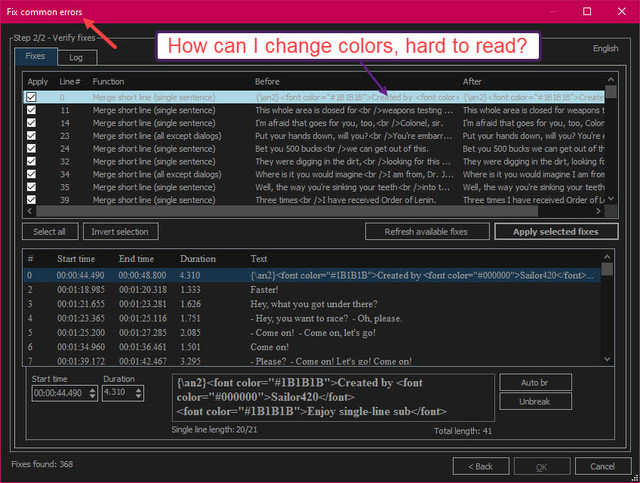Click the After column header
The width and height of the screenshot is (640, 483).
tap(472, 82)
